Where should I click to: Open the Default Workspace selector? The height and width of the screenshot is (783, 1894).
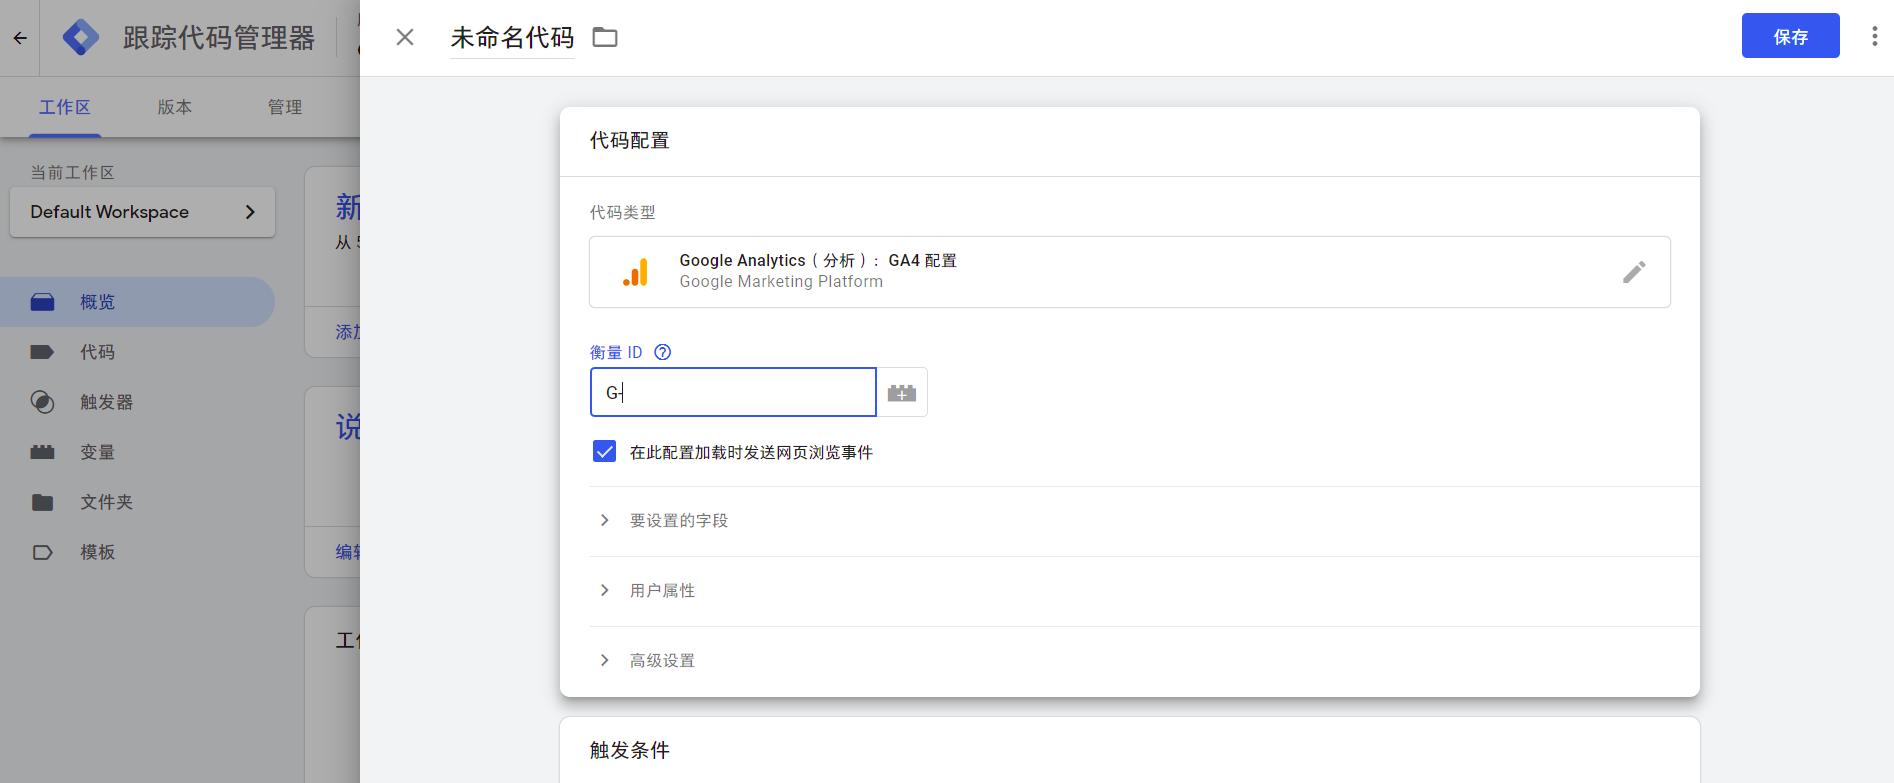[142, 212]
